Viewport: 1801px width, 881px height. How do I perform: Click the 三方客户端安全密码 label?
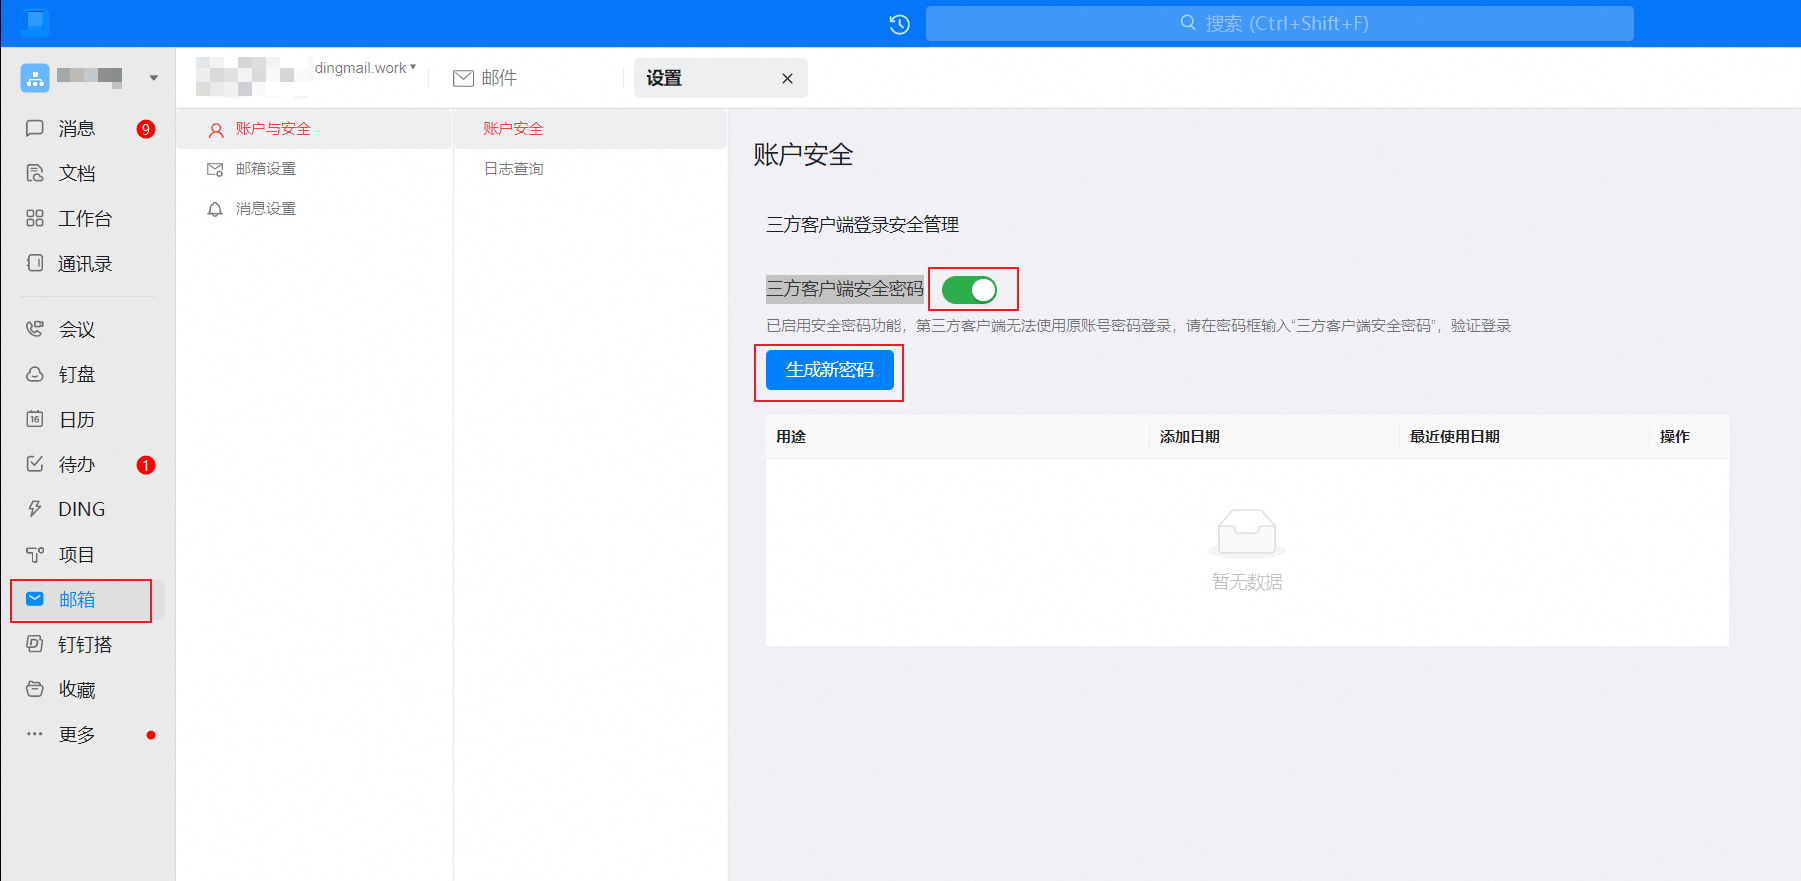coord(845,289)
